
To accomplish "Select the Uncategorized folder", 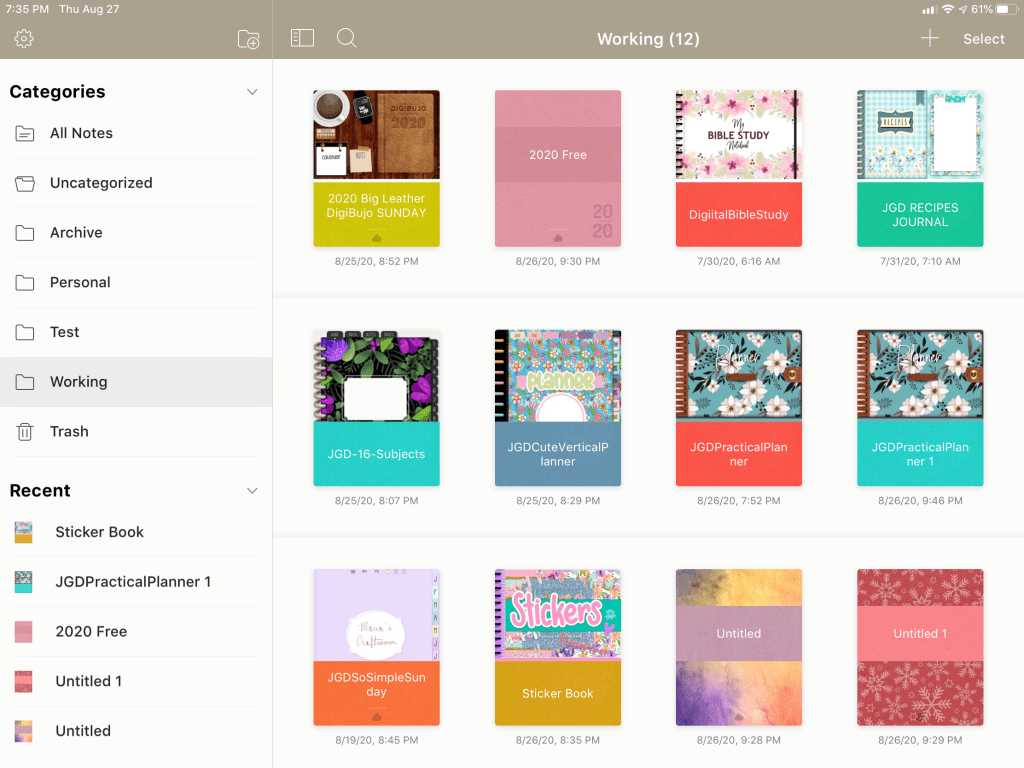I will pyautogui.click(x=100, y=183).
